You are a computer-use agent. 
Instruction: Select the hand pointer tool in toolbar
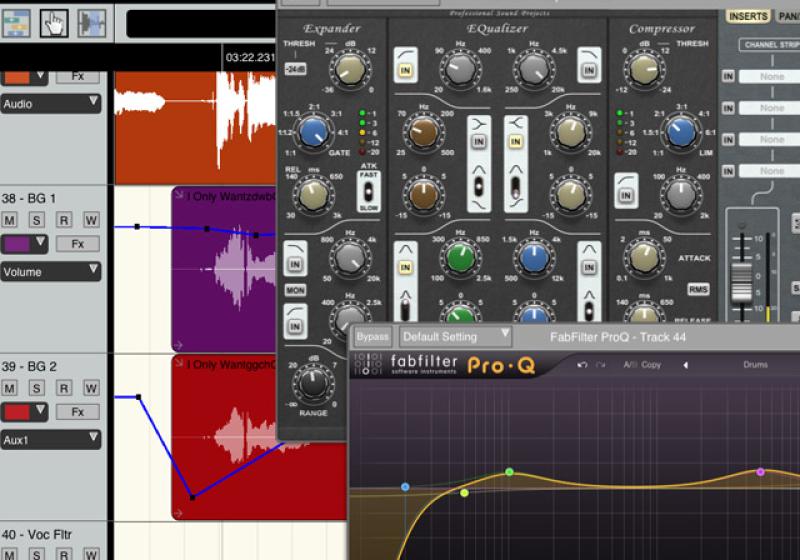click(x=54, y=22)
